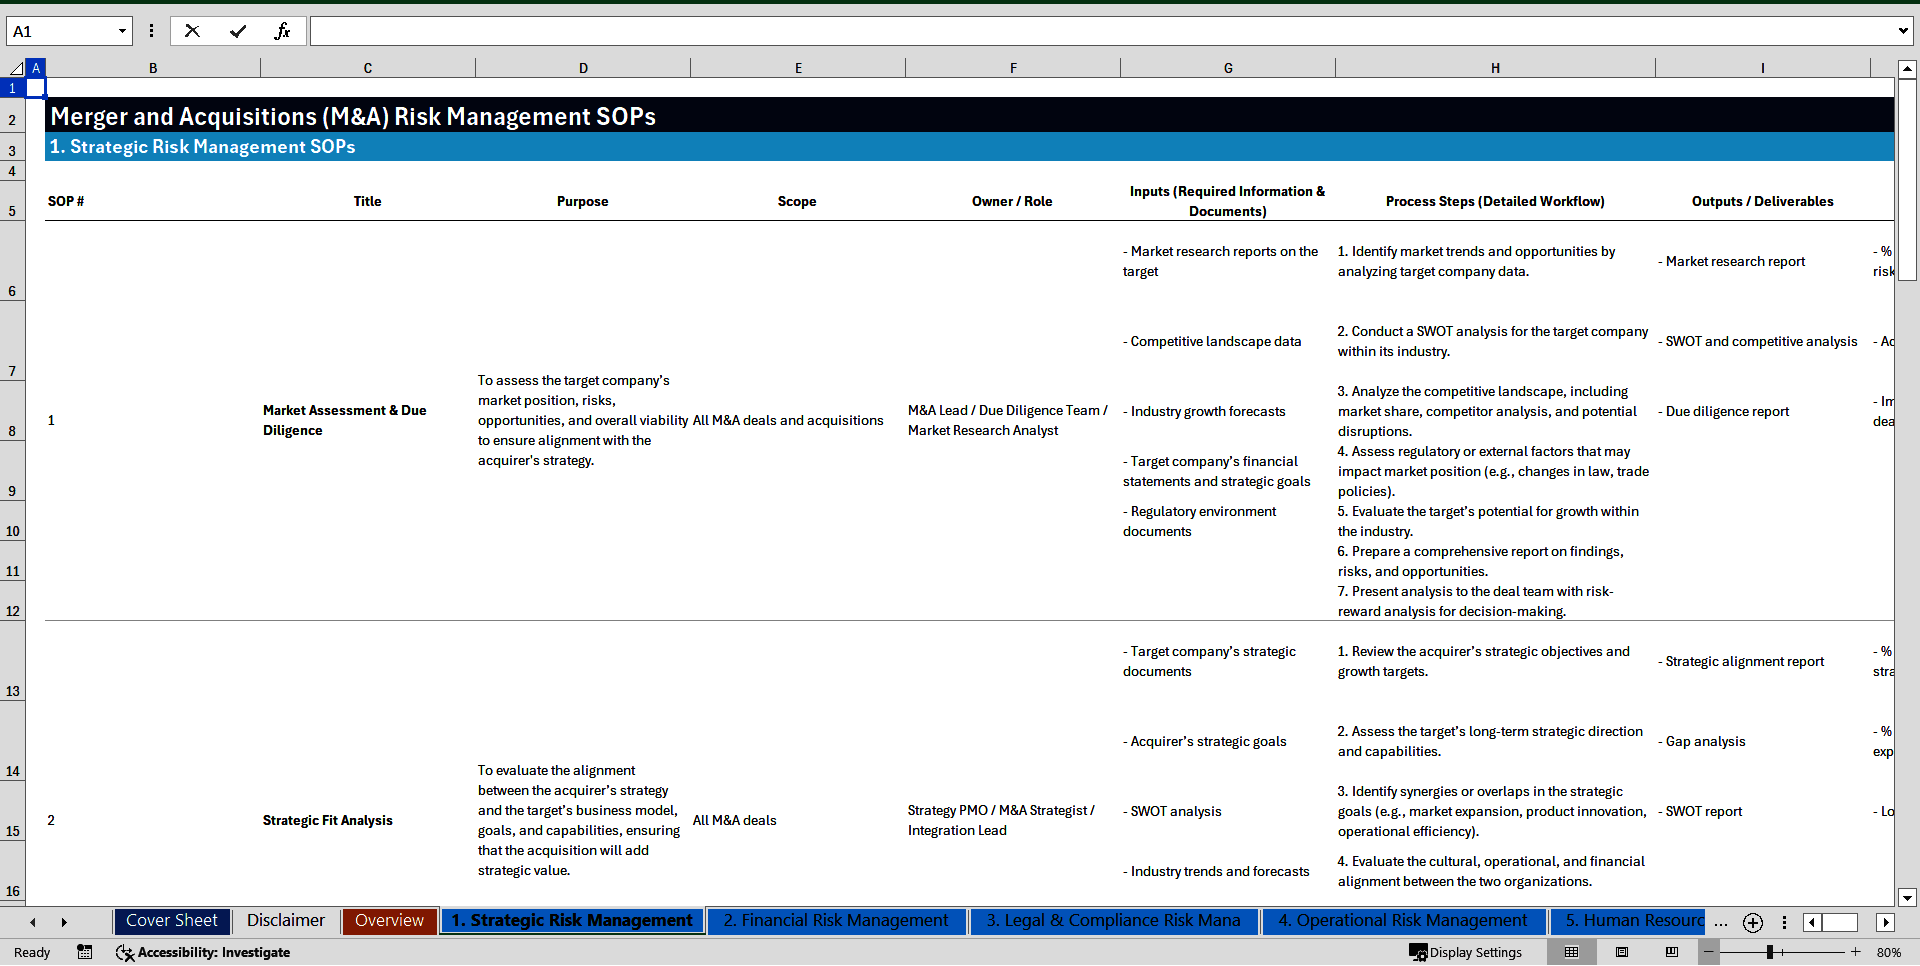The image size is (1920, 966).
Task: Click the Zoom Out minus icon
Action: pos(1708,952)
